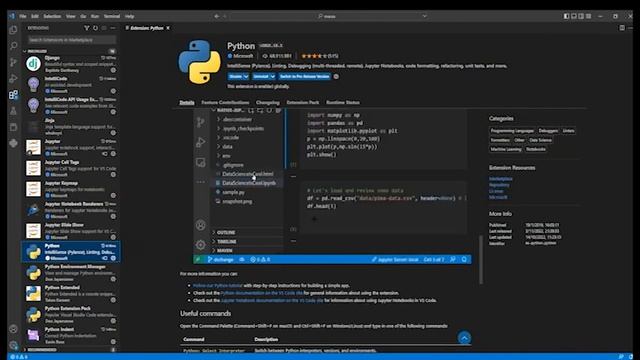Screen dimensions: 640x360
Task: Switch to the Runtime Status tab
Action: coord(343,102)
